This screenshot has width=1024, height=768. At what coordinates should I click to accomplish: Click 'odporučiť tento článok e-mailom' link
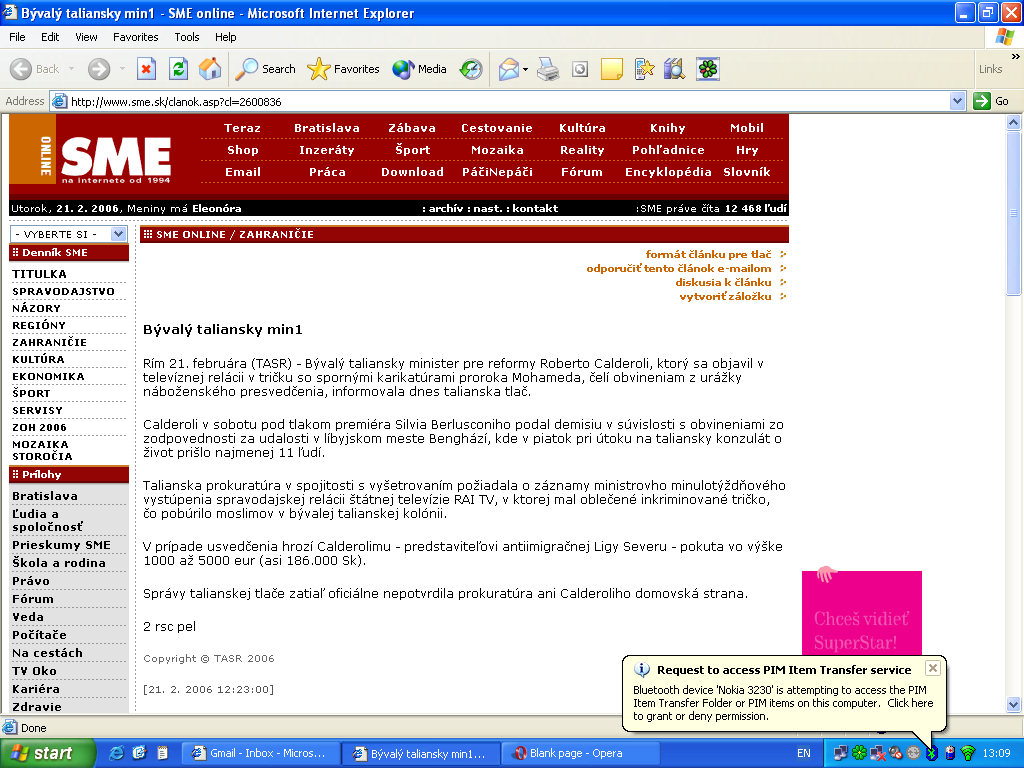coord(679,268)
